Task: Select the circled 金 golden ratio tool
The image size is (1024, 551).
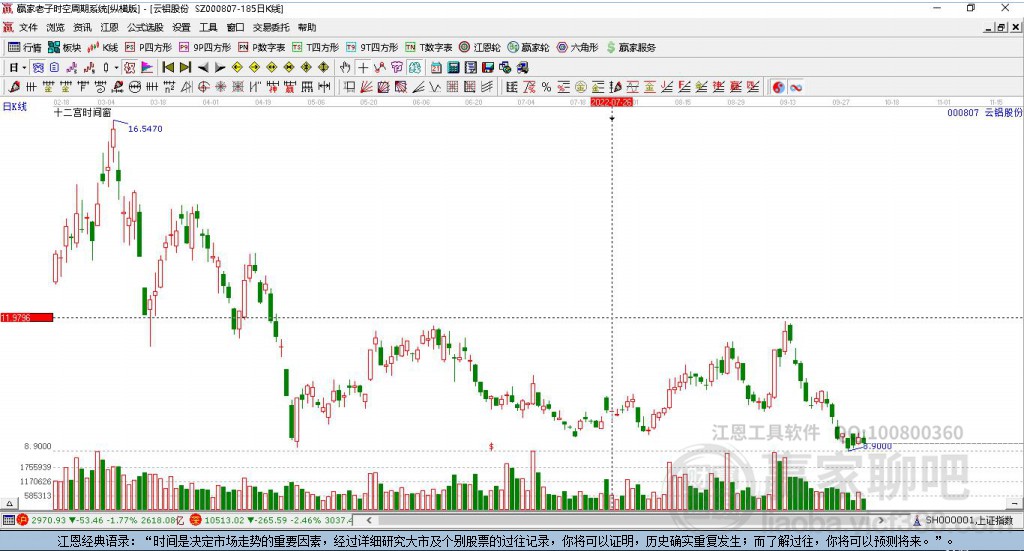Action: [581, 87]
